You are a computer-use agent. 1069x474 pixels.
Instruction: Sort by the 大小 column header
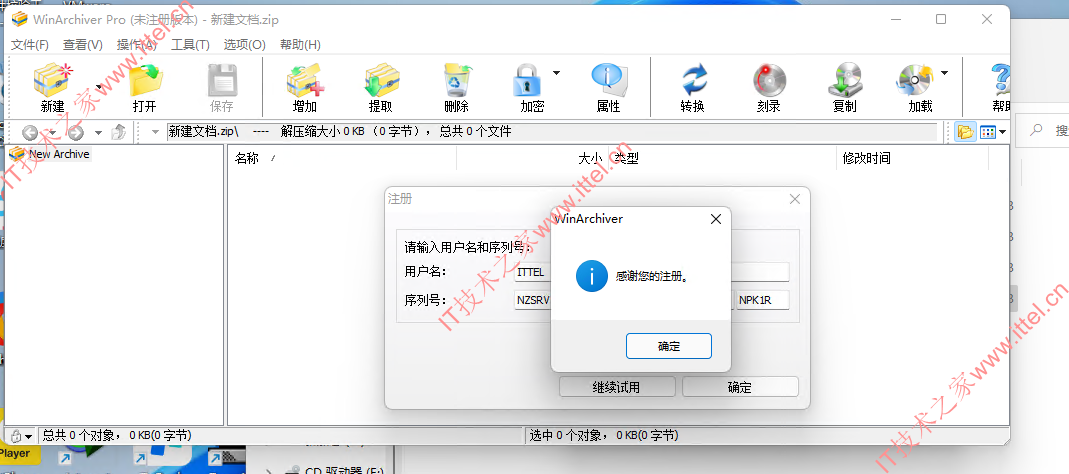(532, 158)
